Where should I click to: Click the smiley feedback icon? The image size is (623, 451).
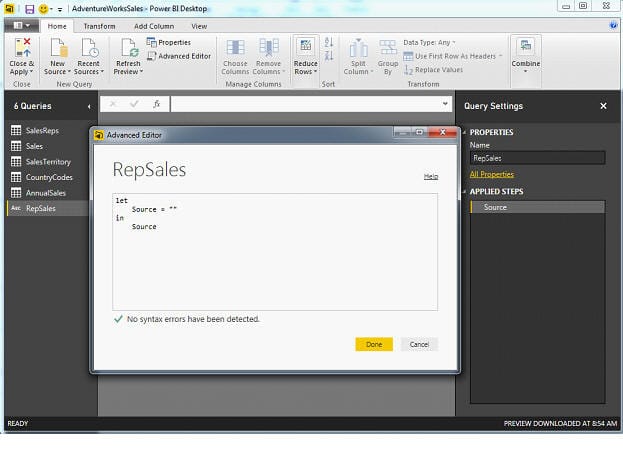(43, 8)
